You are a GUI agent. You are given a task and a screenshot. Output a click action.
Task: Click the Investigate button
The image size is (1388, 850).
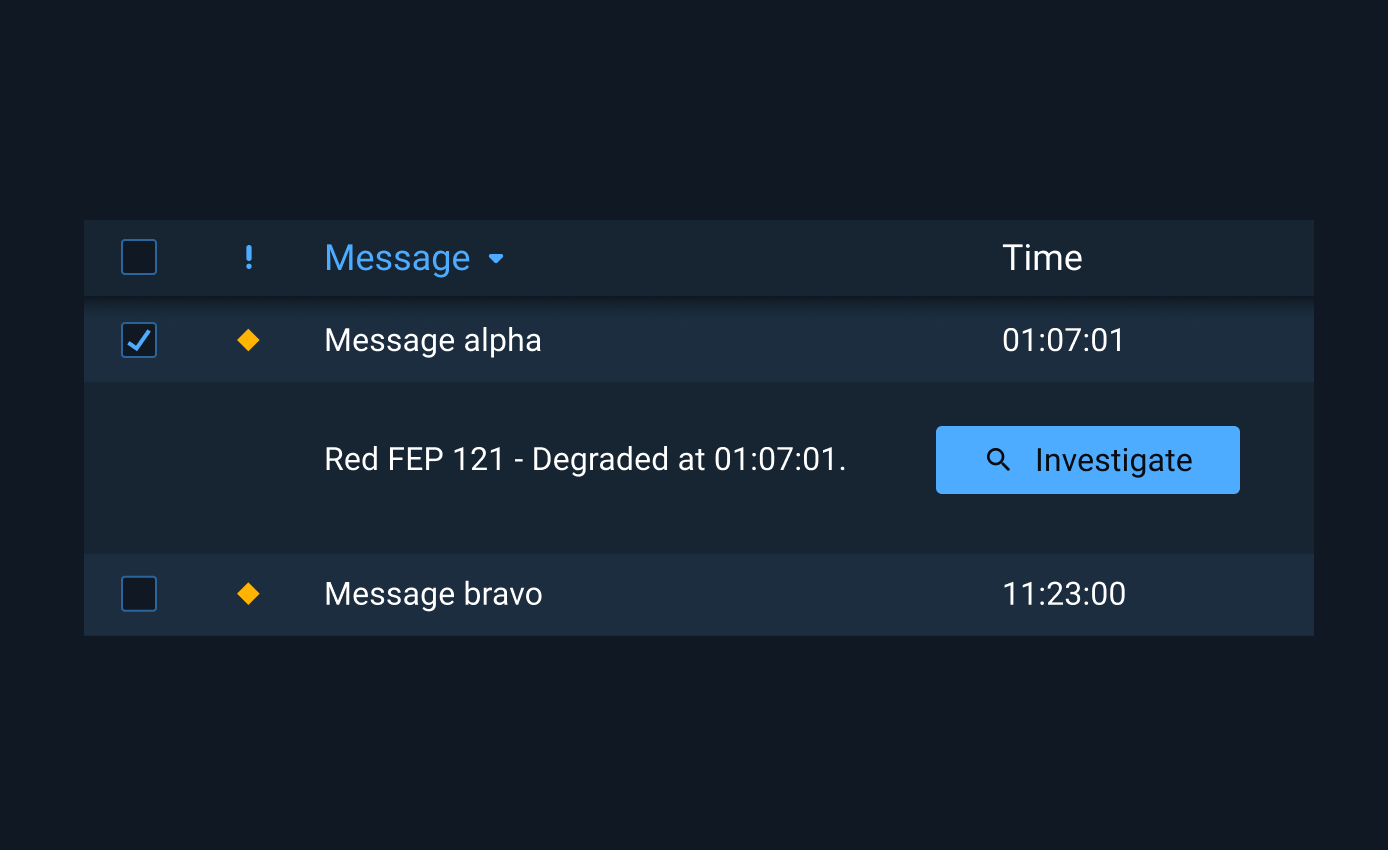pos(1088,460)
